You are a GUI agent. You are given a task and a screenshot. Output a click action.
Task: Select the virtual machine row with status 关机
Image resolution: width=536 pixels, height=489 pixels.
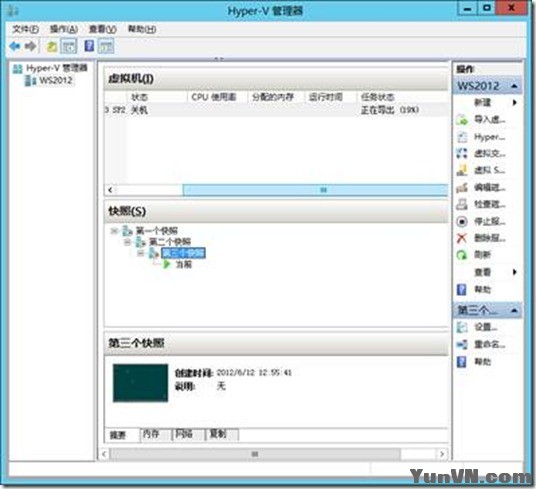tap(276, 110)
